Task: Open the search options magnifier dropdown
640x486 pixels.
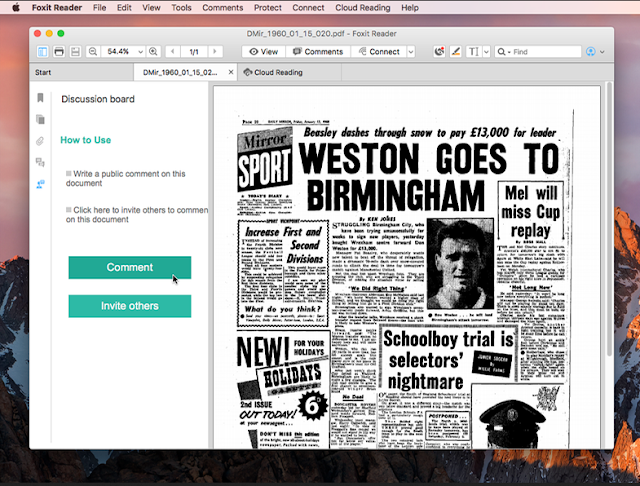Action: point(504,52)
